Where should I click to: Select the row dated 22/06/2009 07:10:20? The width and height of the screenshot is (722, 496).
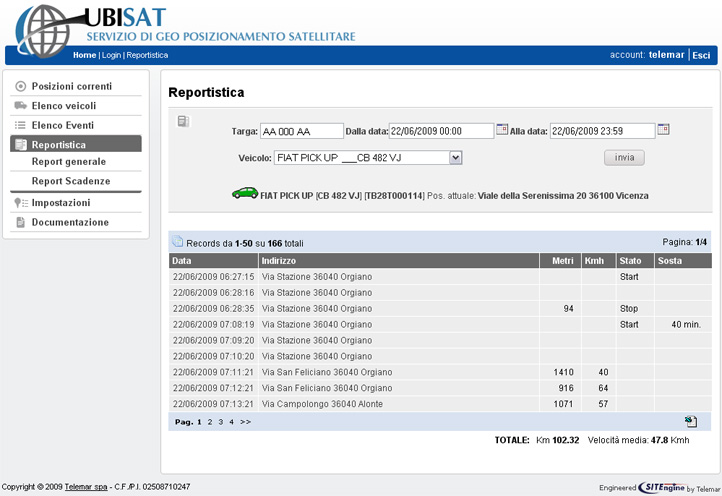440,356
